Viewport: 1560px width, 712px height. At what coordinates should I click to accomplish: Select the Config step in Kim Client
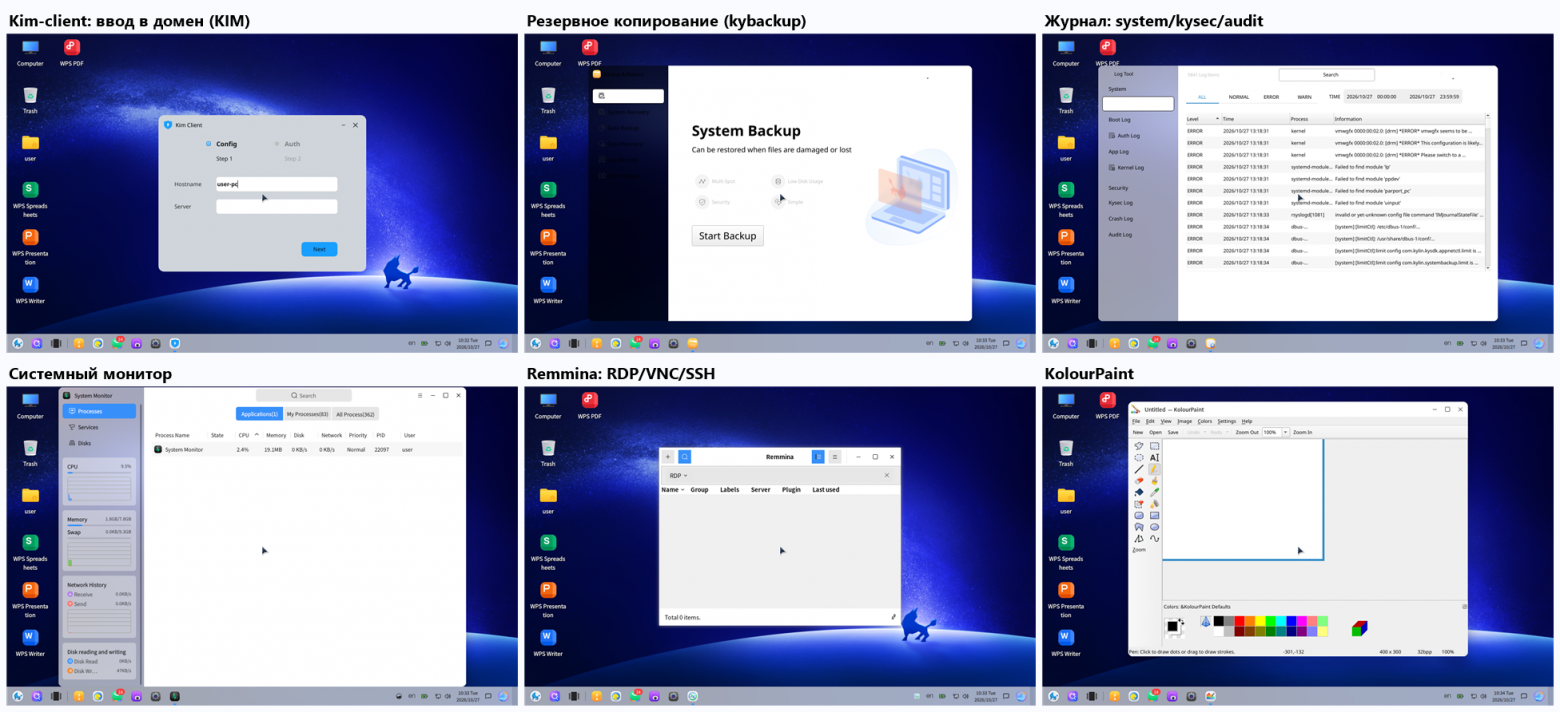coord(222,144)
